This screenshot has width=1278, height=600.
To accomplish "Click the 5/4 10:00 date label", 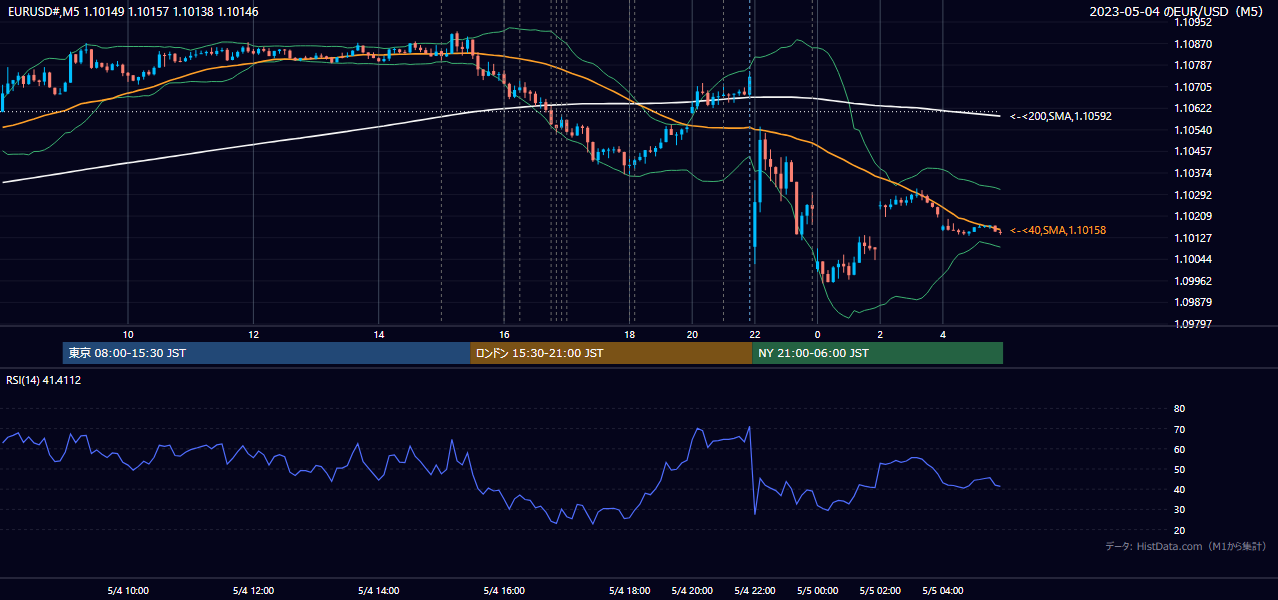I will 128,590.
